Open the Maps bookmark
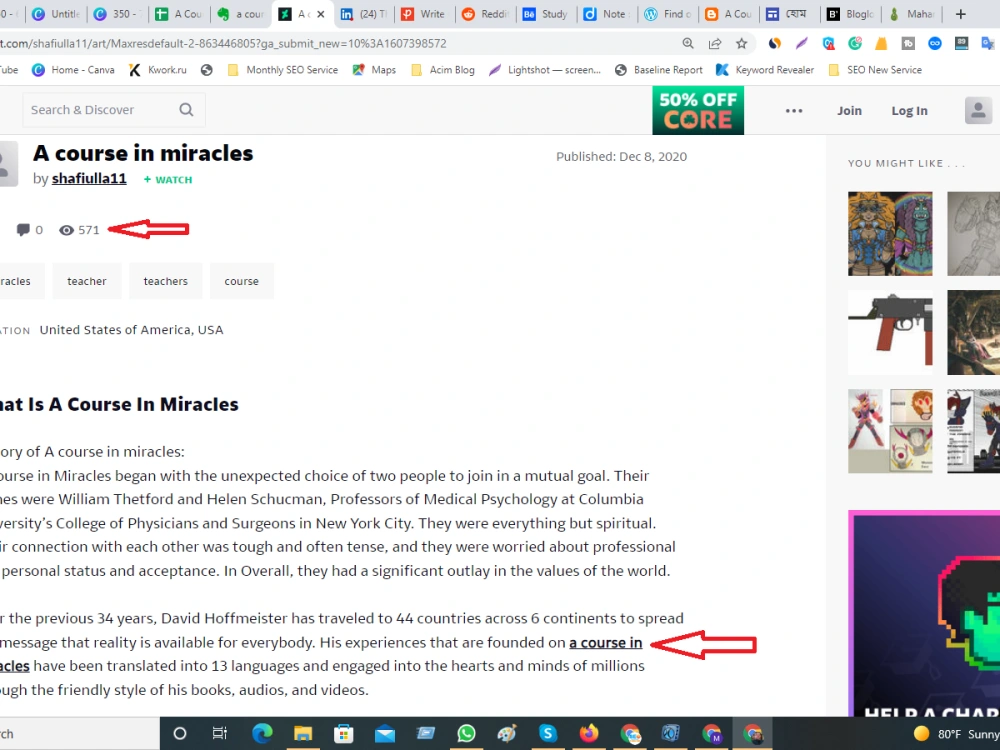1000x750 pixels. [x=374, y=70]
